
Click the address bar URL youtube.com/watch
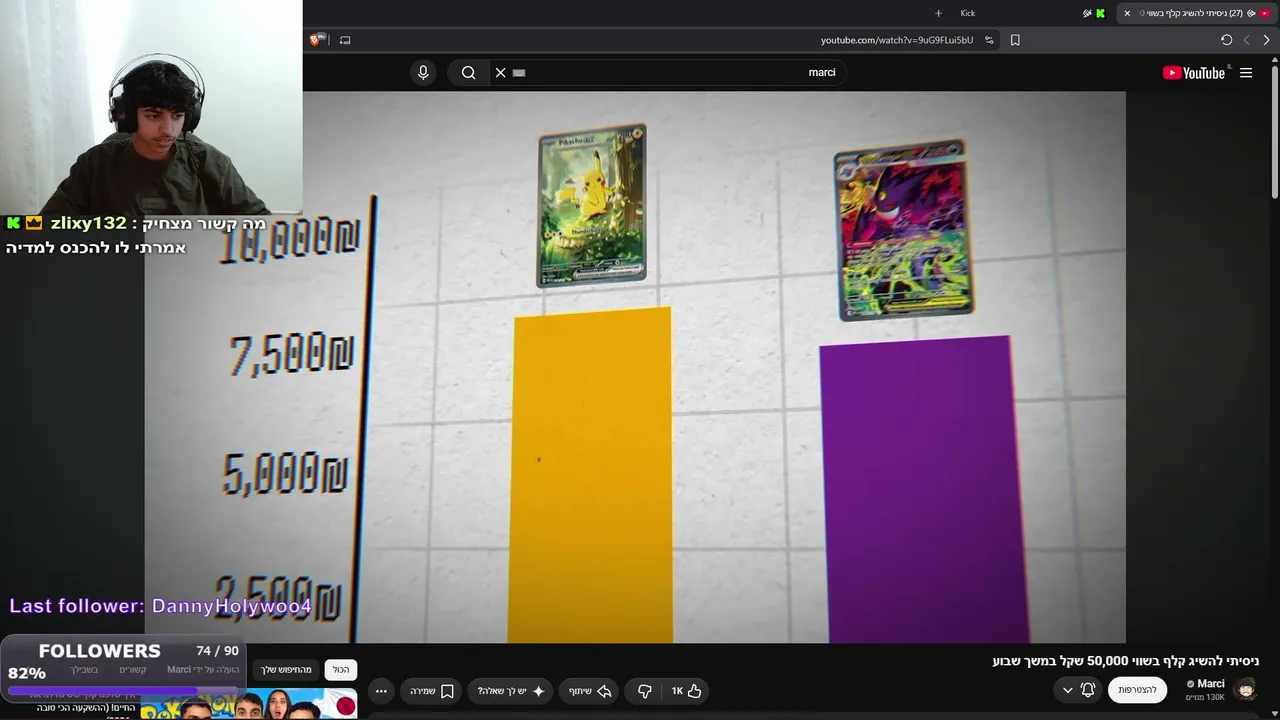pos(897,40)
